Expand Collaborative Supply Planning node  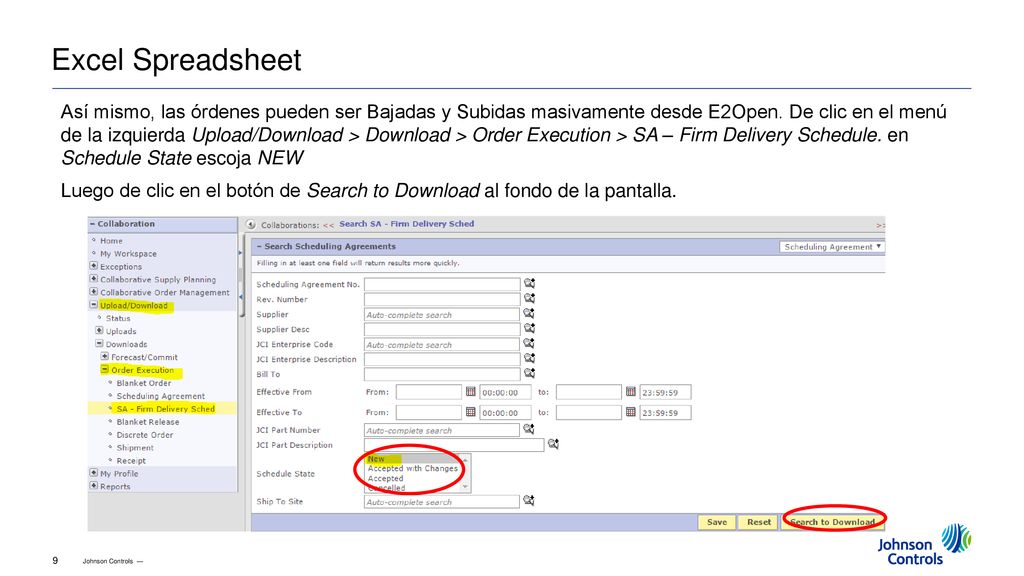[x=93, y=279]
